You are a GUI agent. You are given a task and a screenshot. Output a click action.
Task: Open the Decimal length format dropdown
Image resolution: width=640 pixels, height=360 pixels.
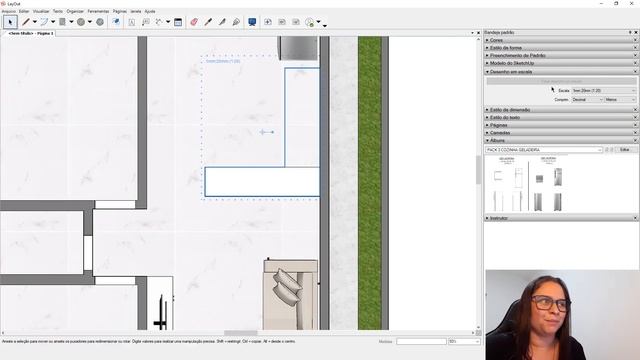tap(587, 100)
